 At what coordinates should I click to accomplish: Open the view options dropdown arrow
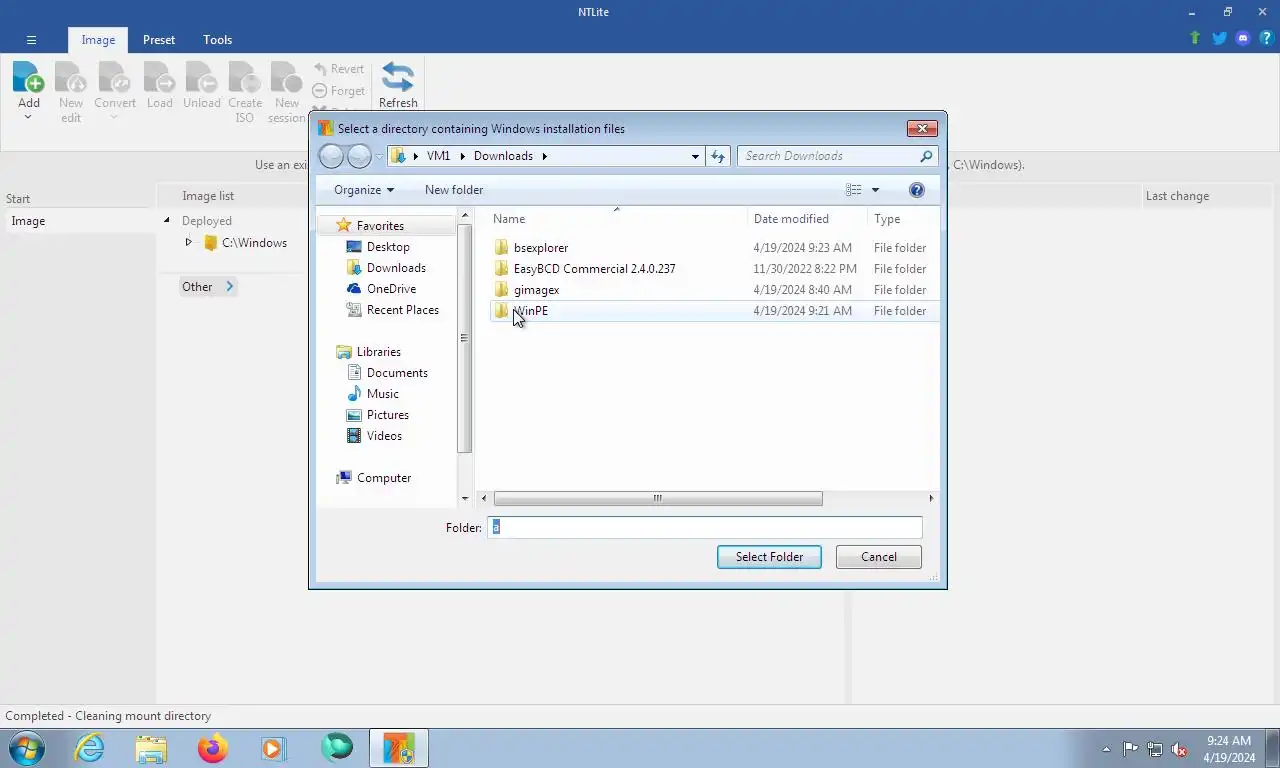point(875,190)
